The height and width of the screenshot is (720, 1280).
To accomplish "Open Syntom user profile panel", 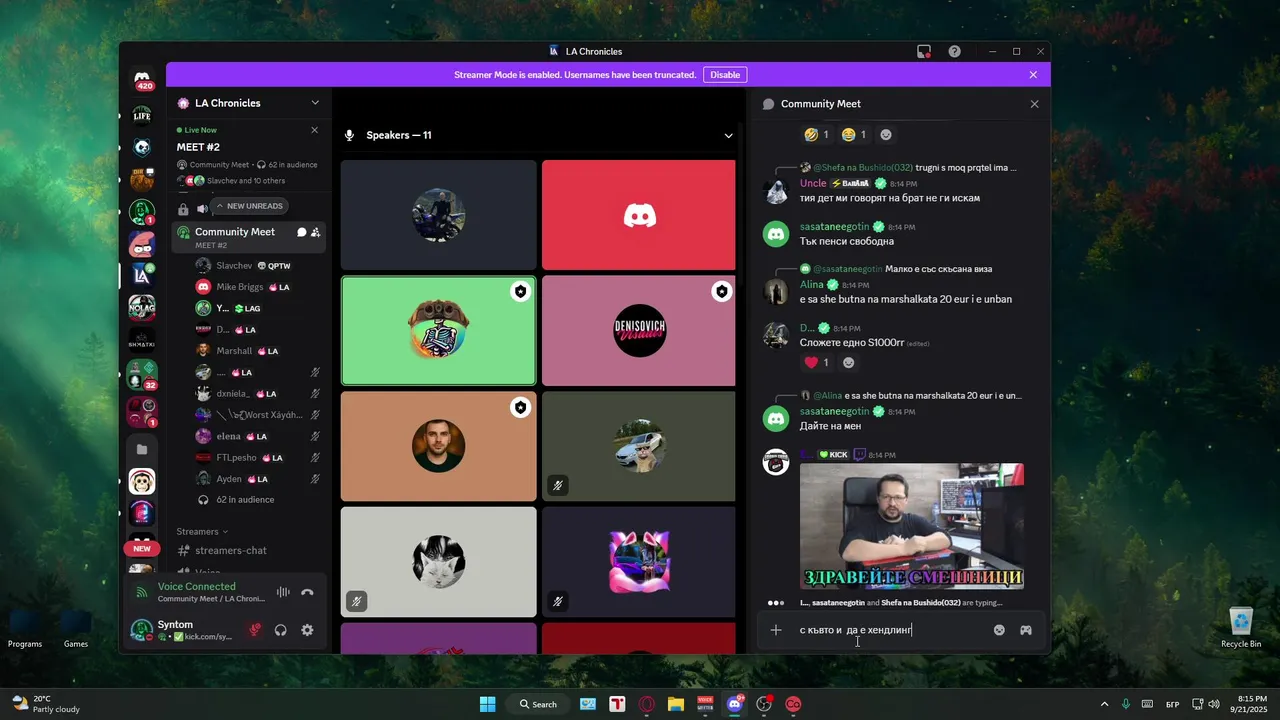I will [183, 630].
